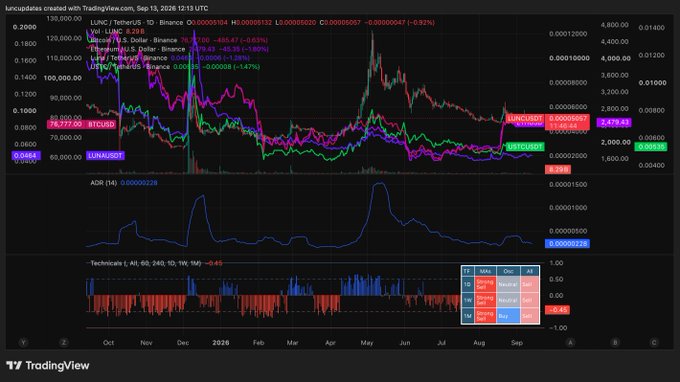Image resolution: width=680 pixels, height=382 pixels.
Task: Click the 0.0464 purple price tag
Action: (26, 155)
